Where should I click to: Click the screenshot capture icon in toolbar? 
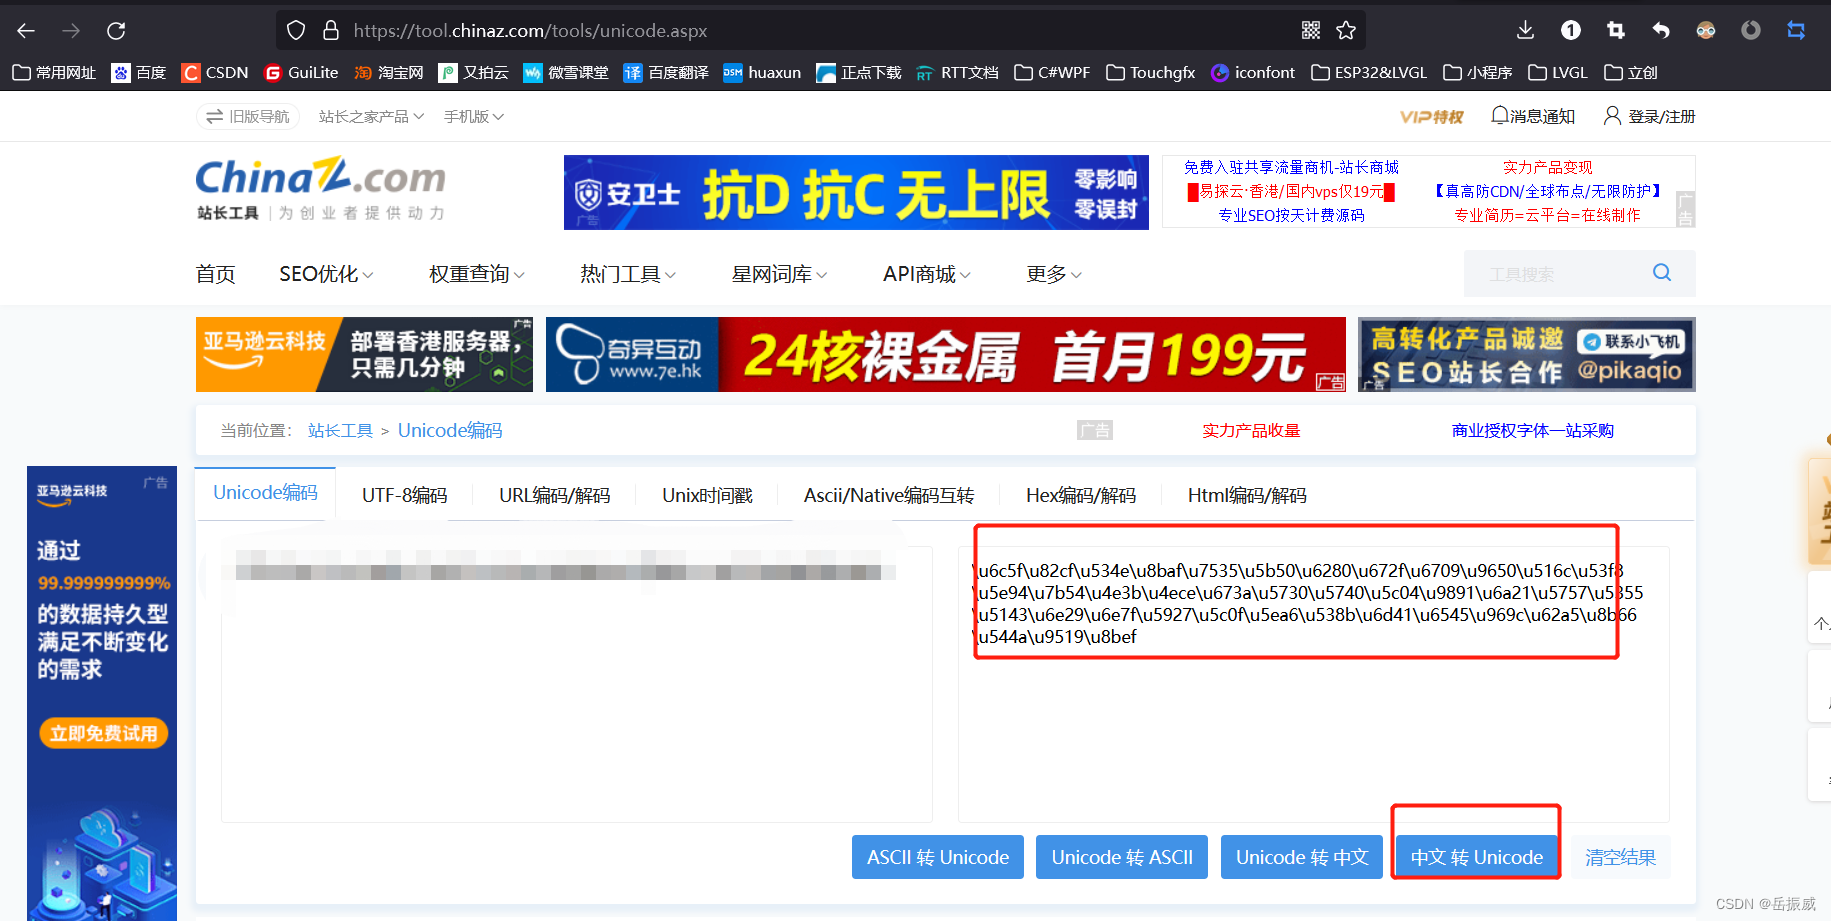[1615, 30]
